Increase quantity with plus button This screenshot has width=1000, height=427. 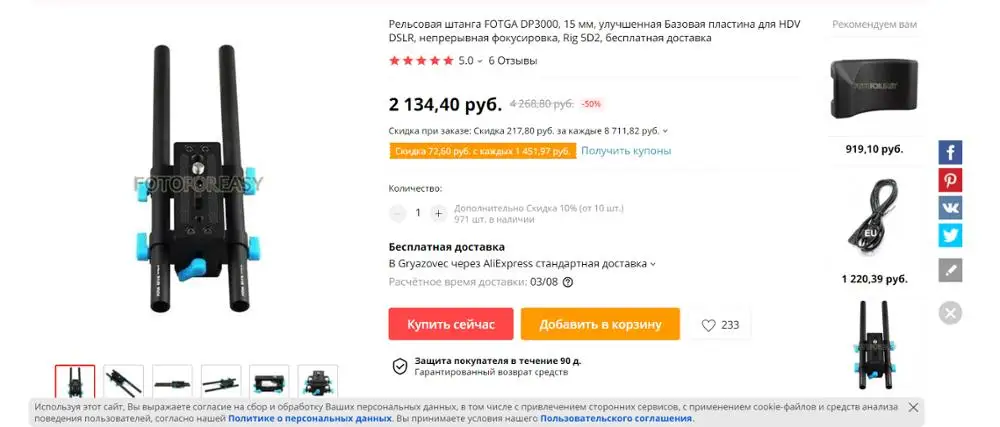pos(438,213)
